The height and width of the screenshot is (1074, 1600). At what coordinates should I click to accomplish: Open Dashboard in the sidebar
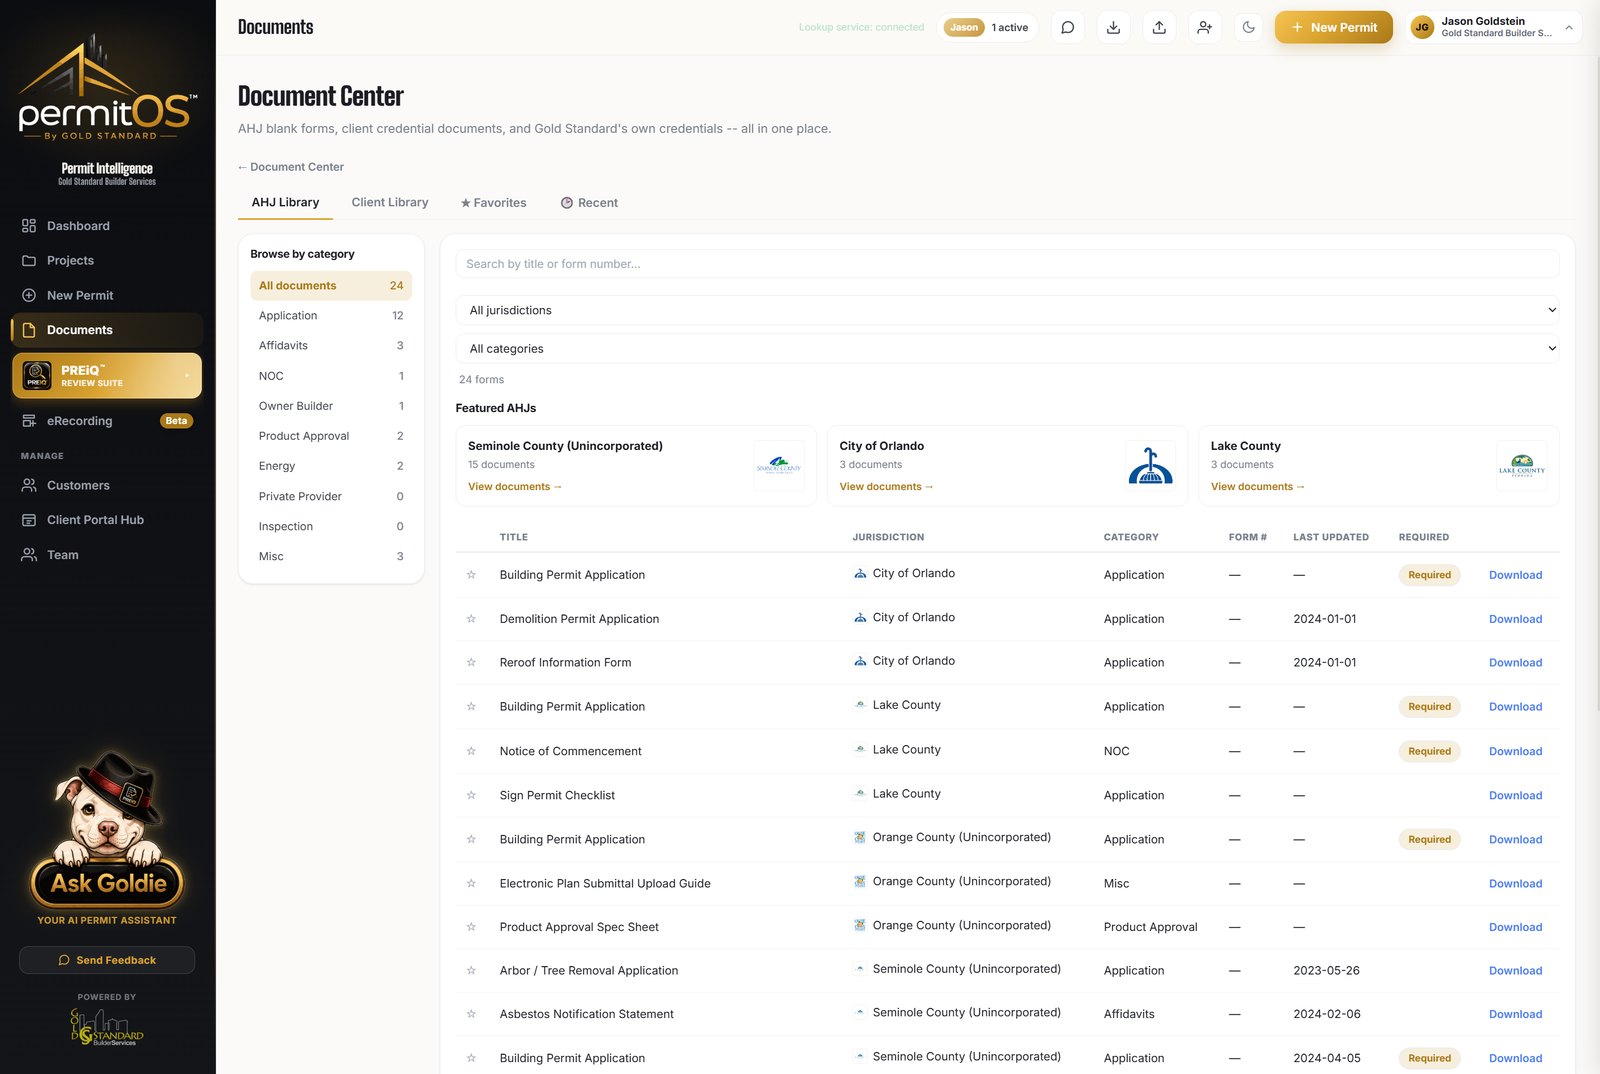107,226
